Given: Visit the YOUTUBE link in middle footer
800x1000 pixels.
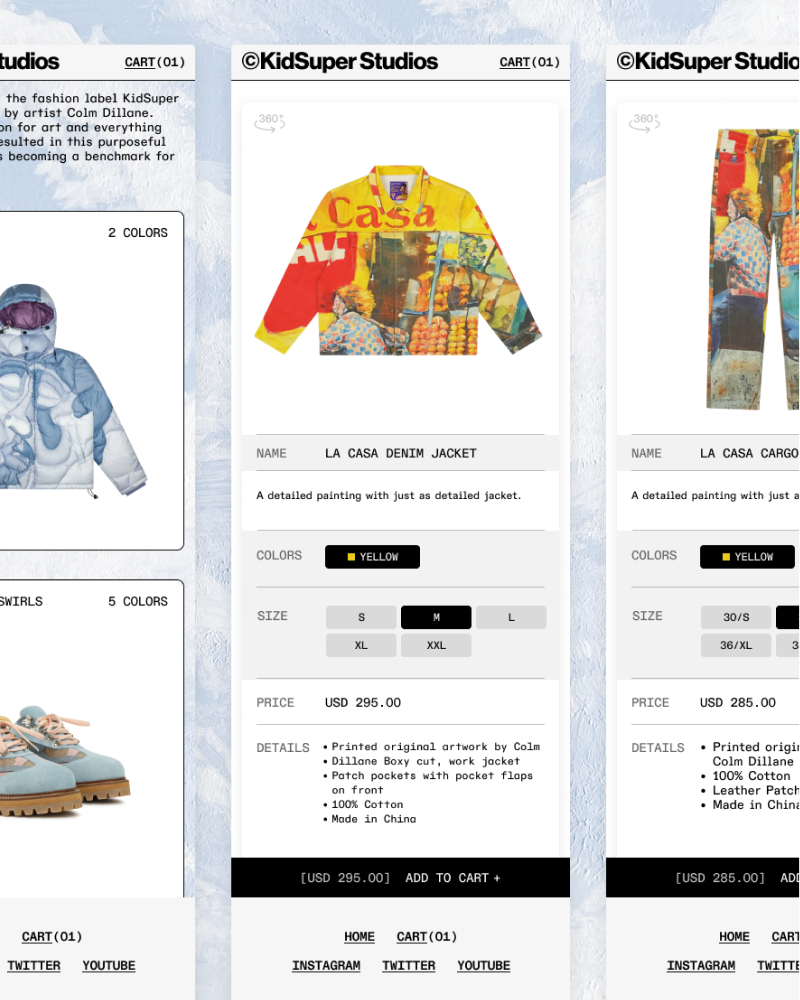Looking at the screenshot, I should pyautogui.click(x=484, y=966).
